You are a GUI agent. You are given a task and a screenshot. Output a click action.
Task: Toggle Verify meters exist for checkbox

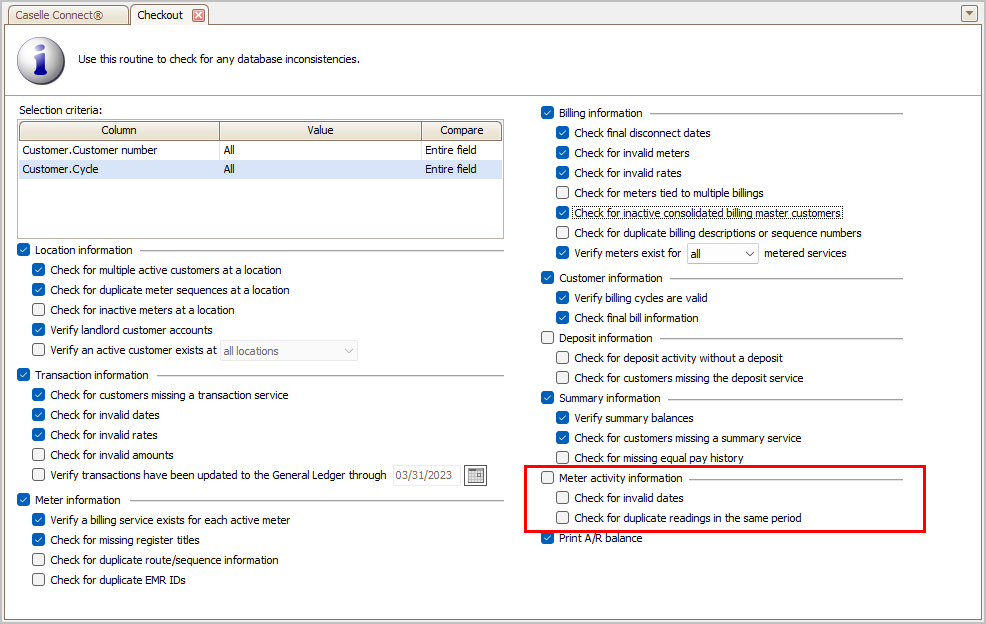[563, 253]
